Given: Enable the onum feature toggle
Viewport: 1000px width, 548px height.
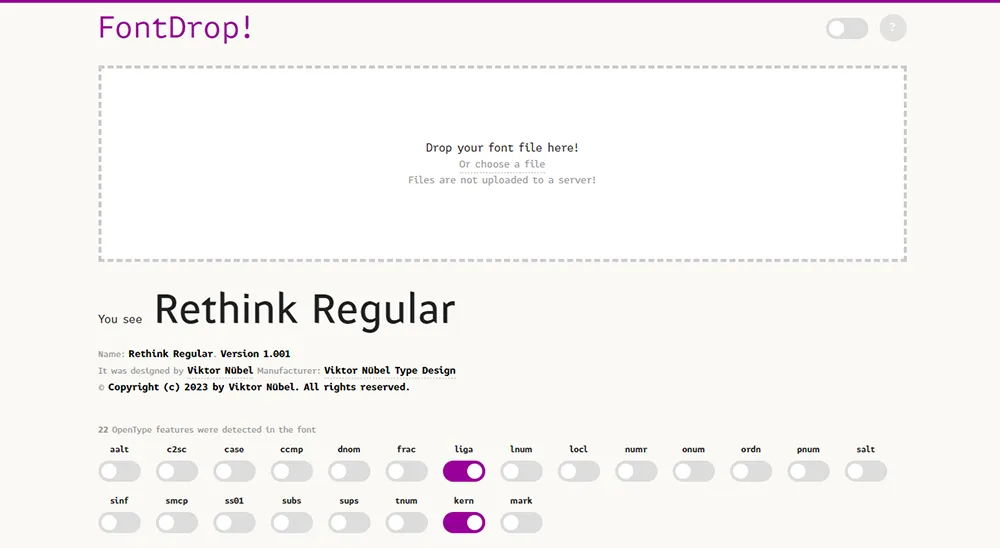Looking at the screenshot, I should (694, 471).
